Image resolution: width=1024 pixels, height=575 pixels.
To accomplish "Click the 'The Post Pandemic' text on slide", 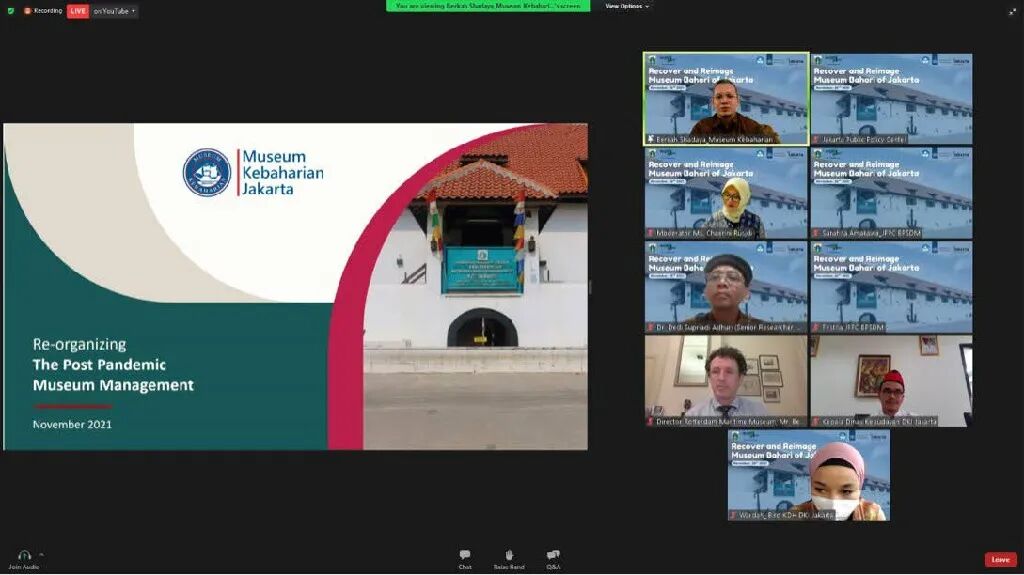I will (99, 365).
